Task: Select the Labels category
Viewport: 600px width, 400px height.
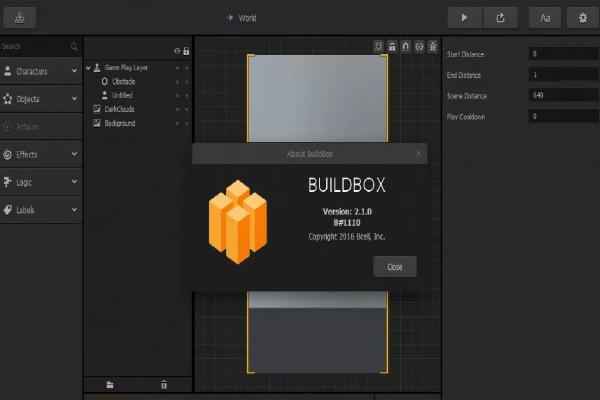Action: [41, 210]
